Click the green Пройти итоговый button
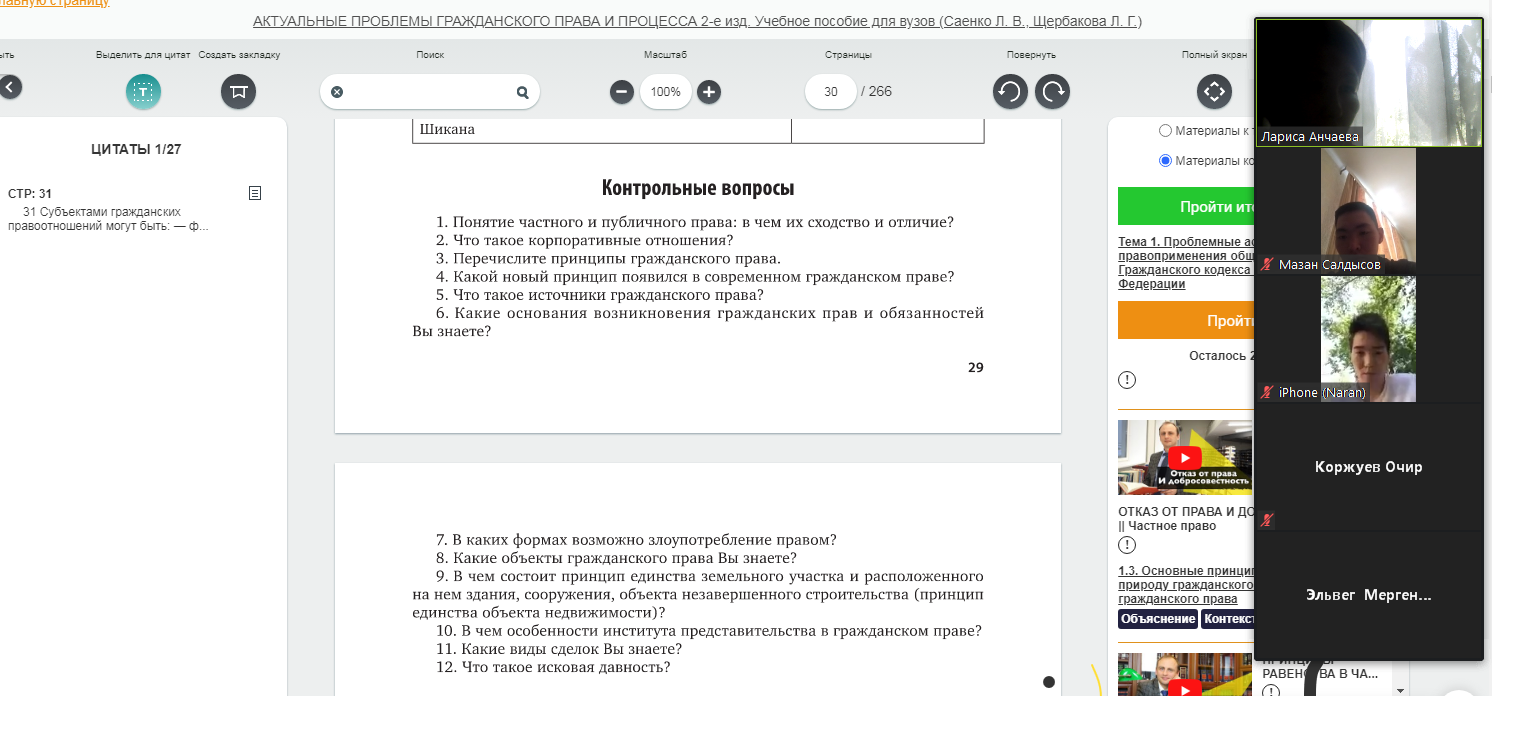The width and height of the screenshot is (1514, 750). click(1186, 207)
